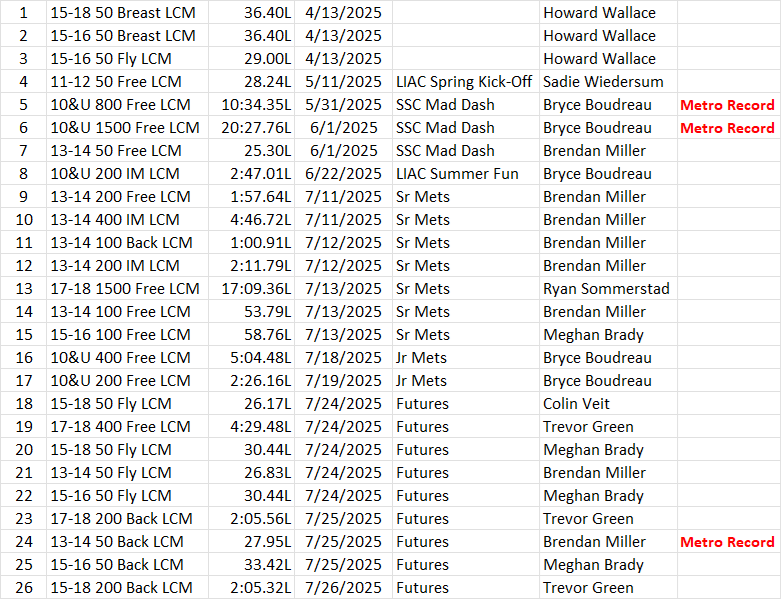This screenshot has width=781, height=599.
Task: Click row number 26 cell
Action: [x=24, y=588]
